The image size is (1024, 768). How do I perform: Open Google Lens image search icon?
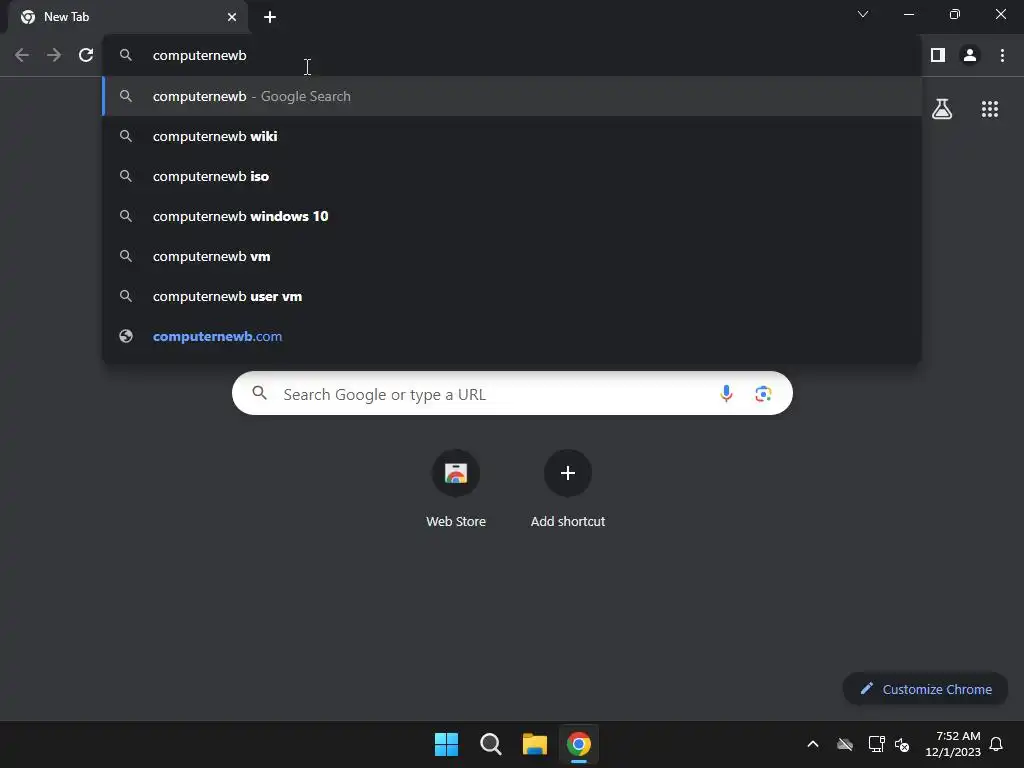763,394
